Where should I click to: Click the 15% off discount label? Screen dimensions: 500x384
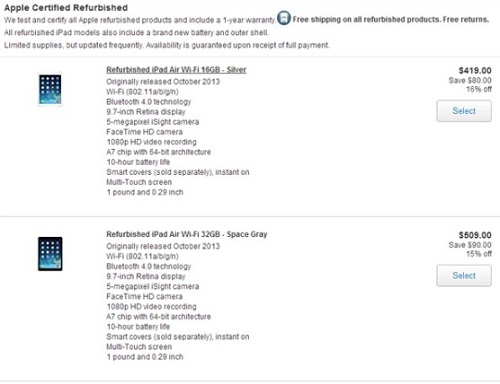479,254
